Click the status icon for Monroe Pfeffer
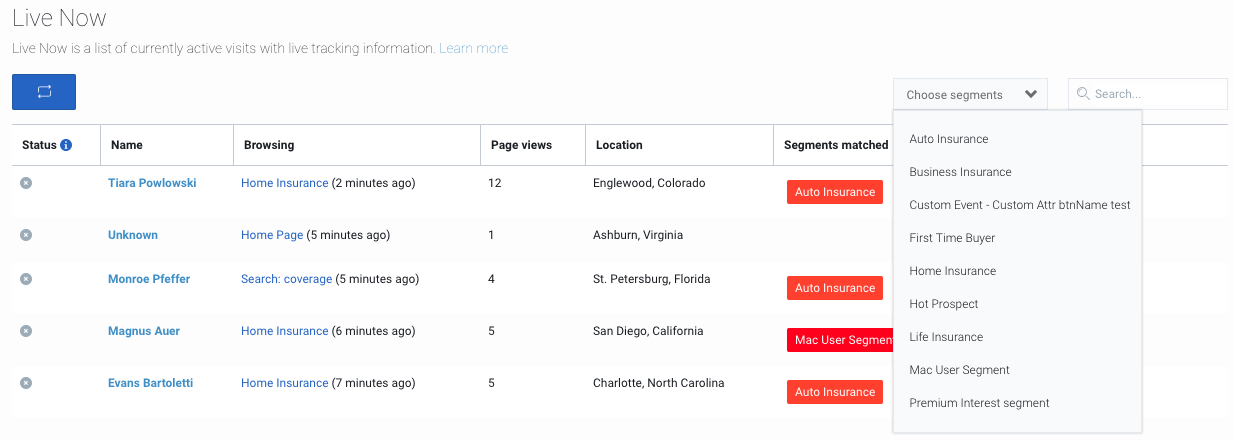The image size is (1233, 440). pos(26,279)
